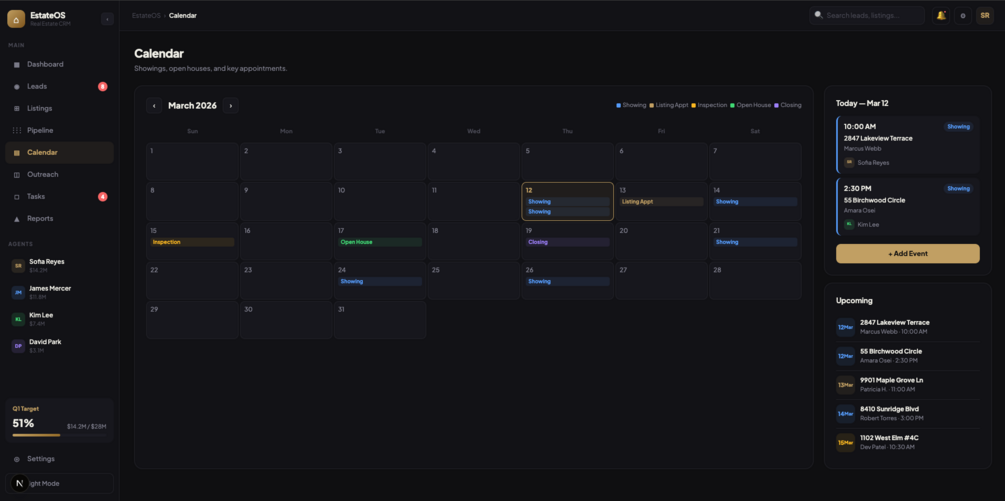This screenshot has height=501, width=1005.
Task: Open Dashboard from the sidebar
Action: click(60, 64)
